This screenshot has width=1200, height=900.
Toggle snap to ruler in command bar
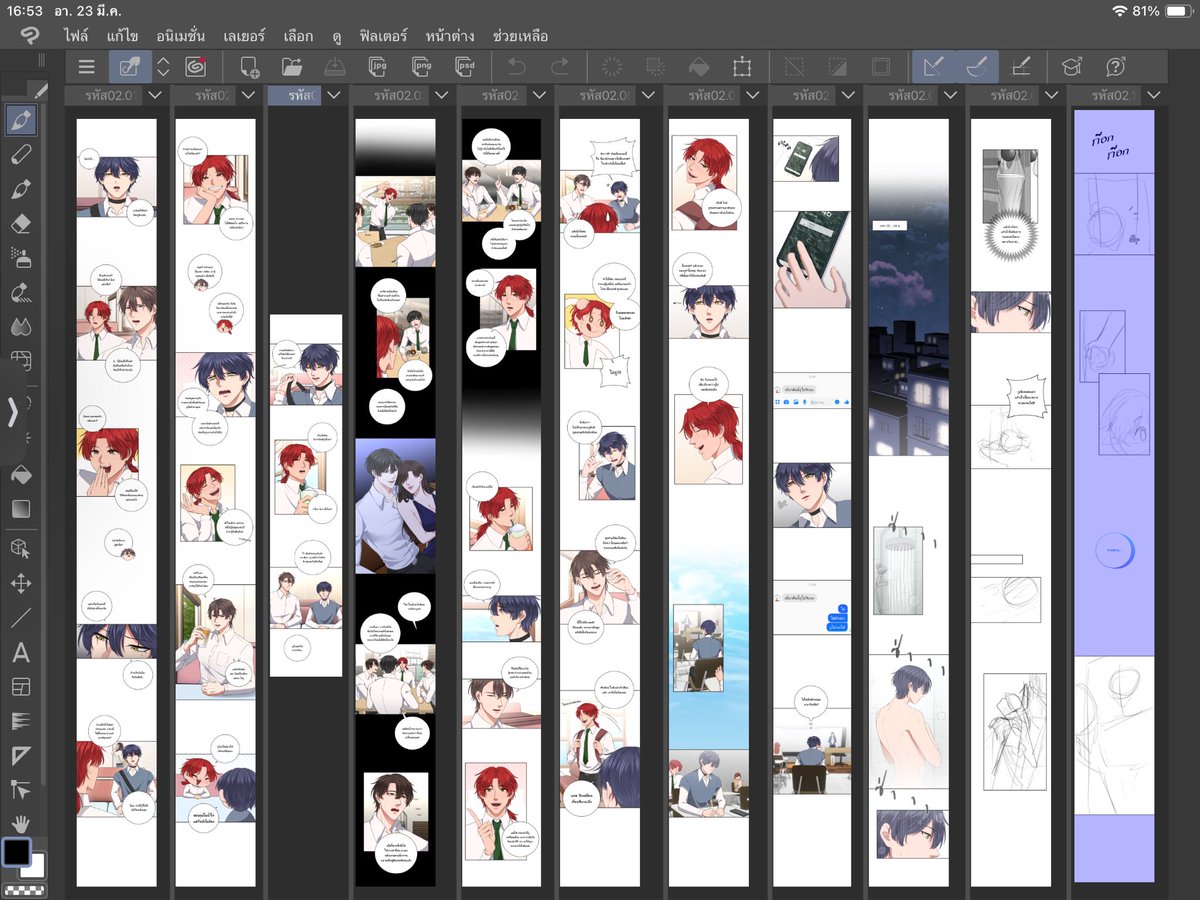pyautogui.click(x=933, y=67)
